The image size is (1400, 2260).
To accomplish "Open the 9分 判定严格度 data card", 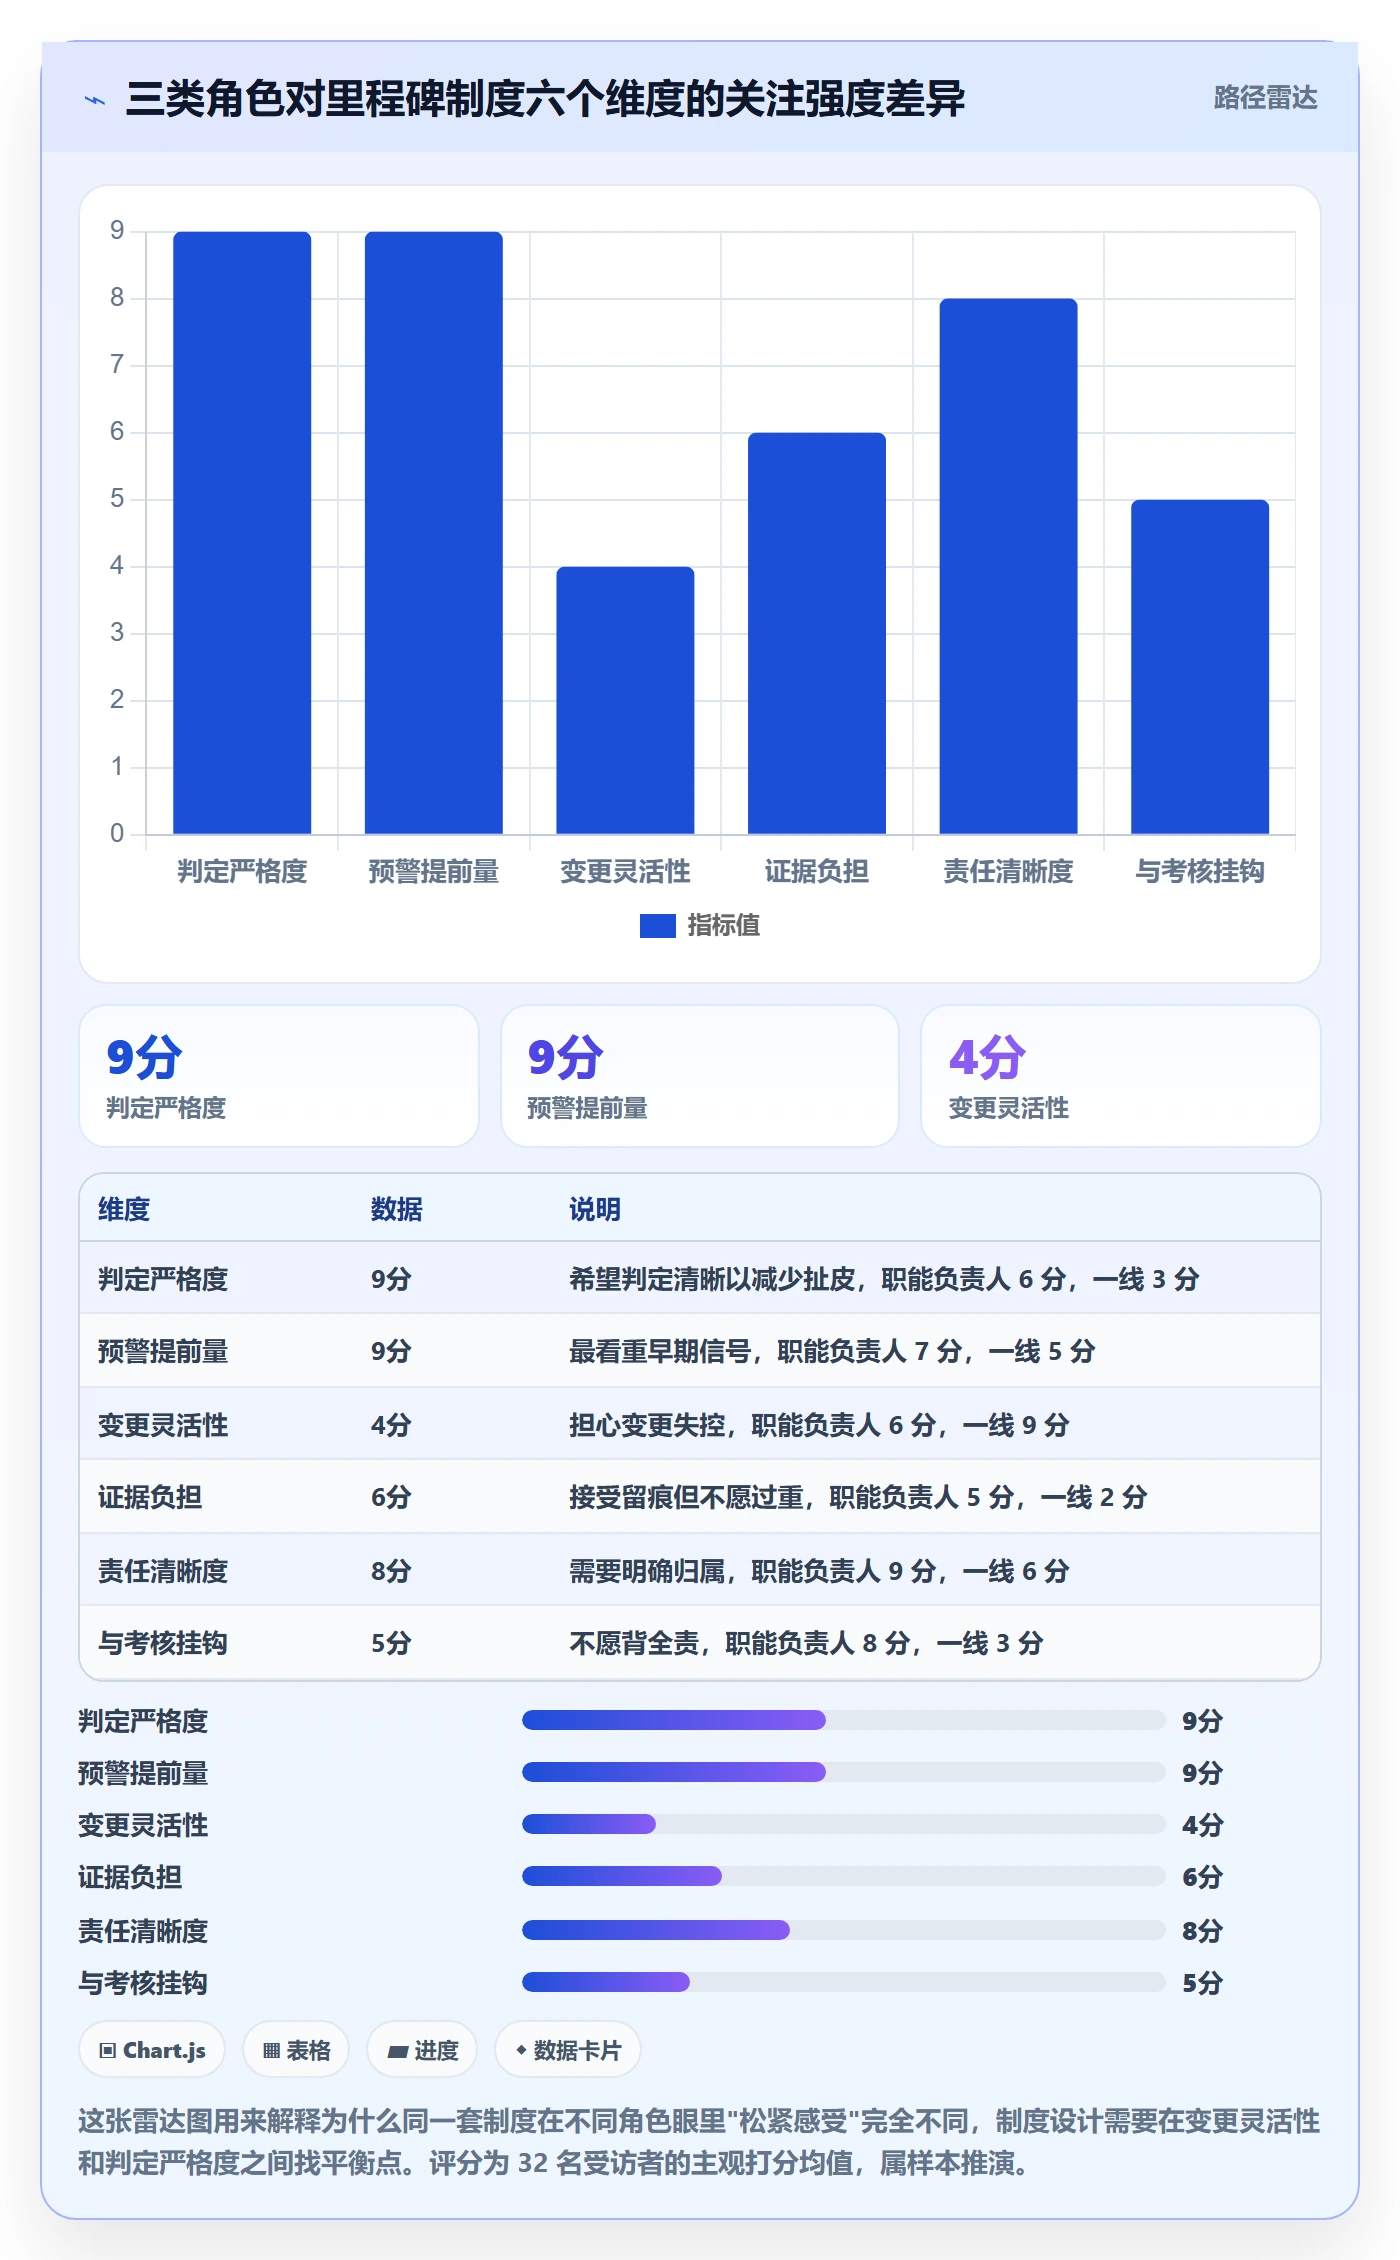I will click(x=279, y=1076).
